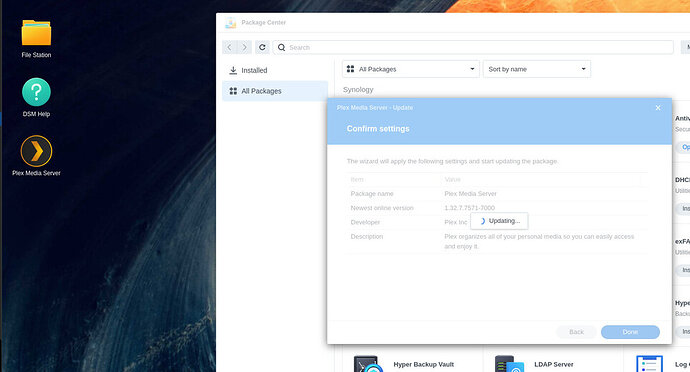The height and width of the screenshot is (372, 690).
Task: Click the Log Center package icon
Action: click(x=649, y=364)
